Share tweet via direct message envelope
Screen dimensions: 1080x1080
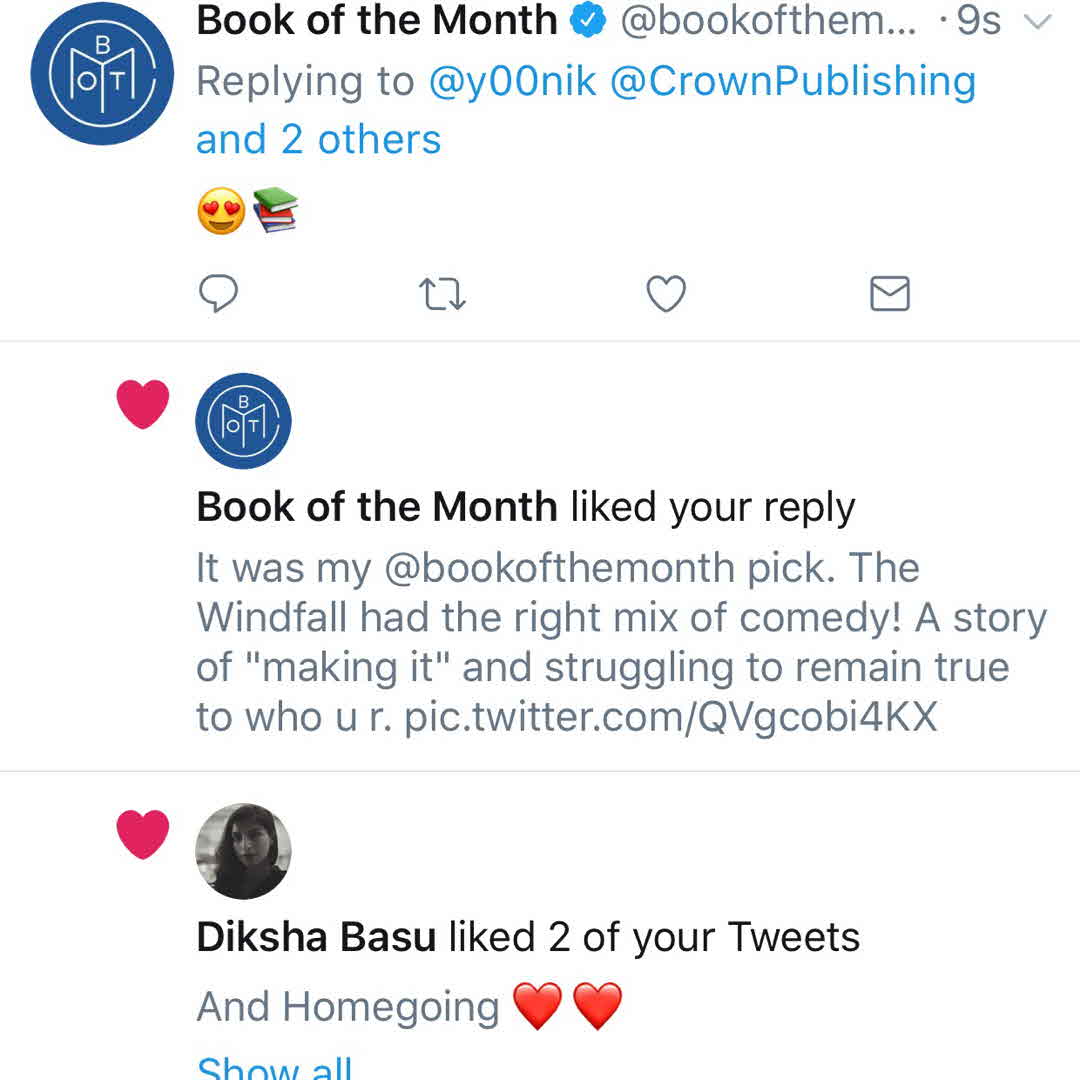(889, 294)
